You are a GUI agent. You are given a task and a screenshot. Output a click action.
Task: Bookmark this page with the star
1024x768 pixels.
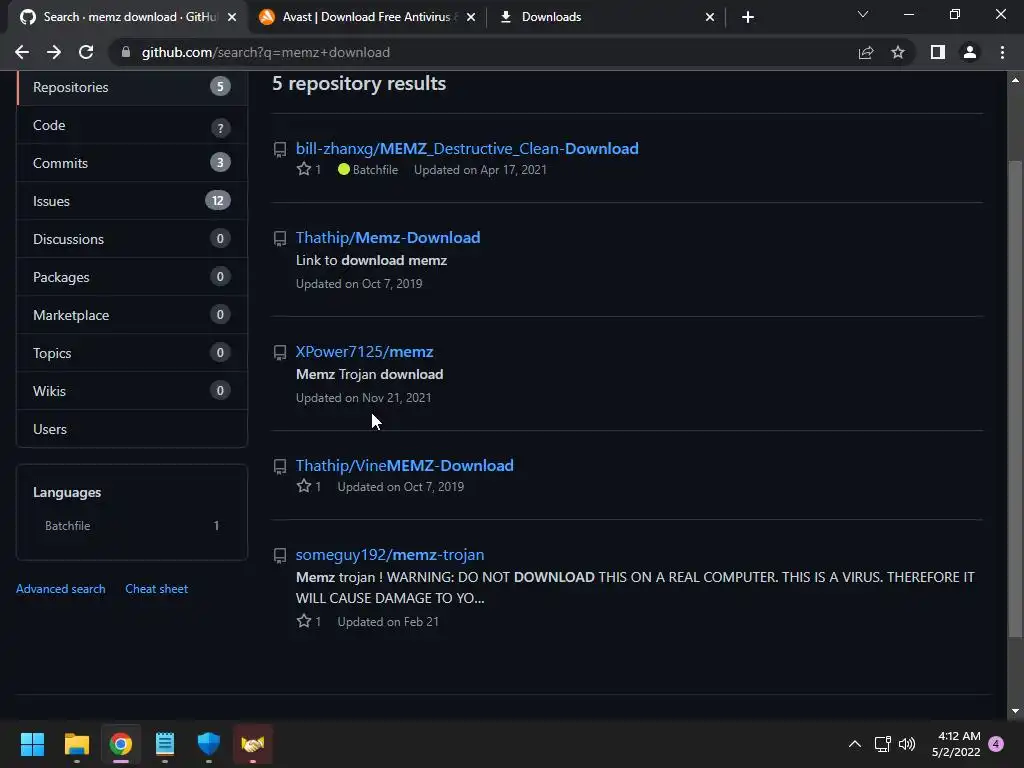tap(898, 52)
